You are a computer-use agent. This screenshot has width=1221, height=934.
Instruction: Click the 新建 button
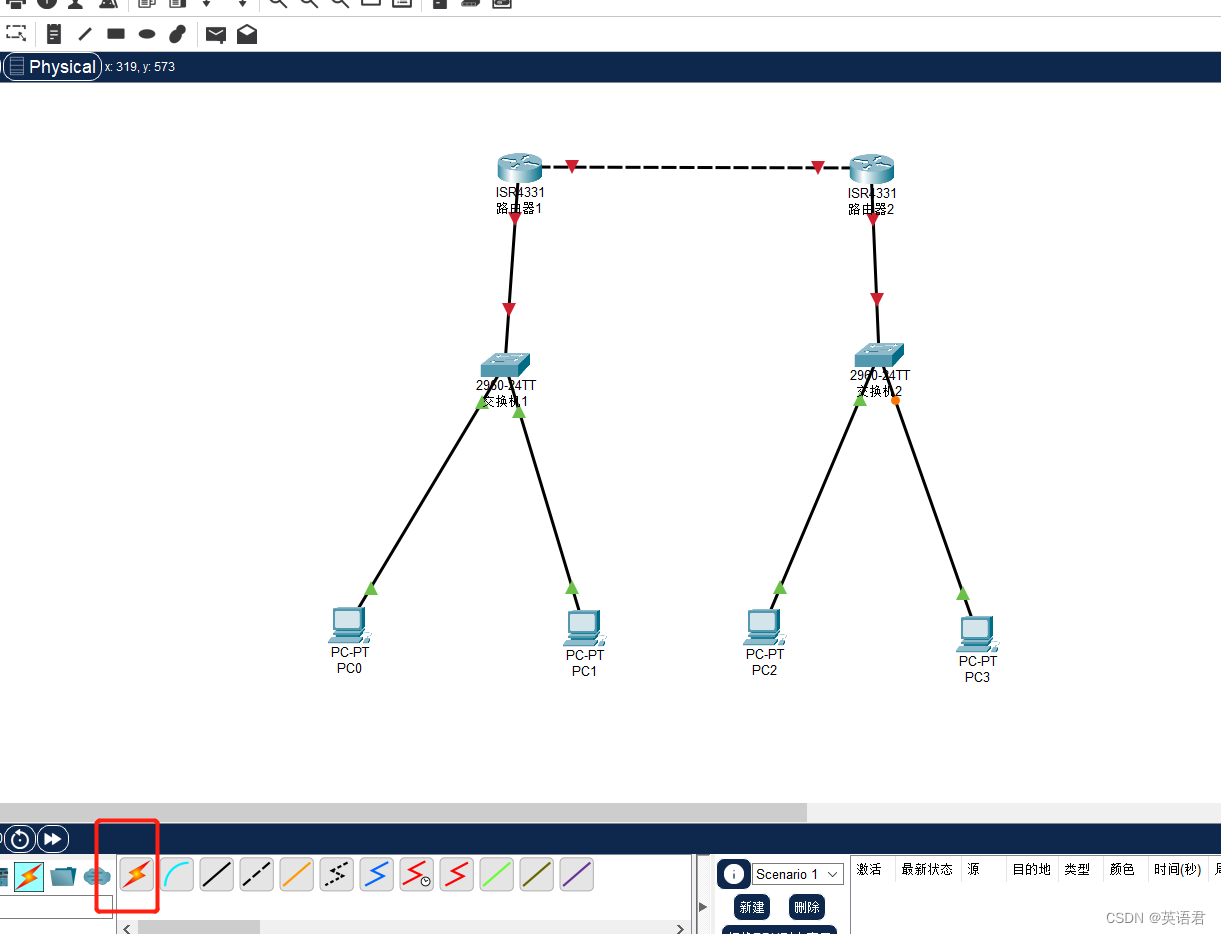752,907
